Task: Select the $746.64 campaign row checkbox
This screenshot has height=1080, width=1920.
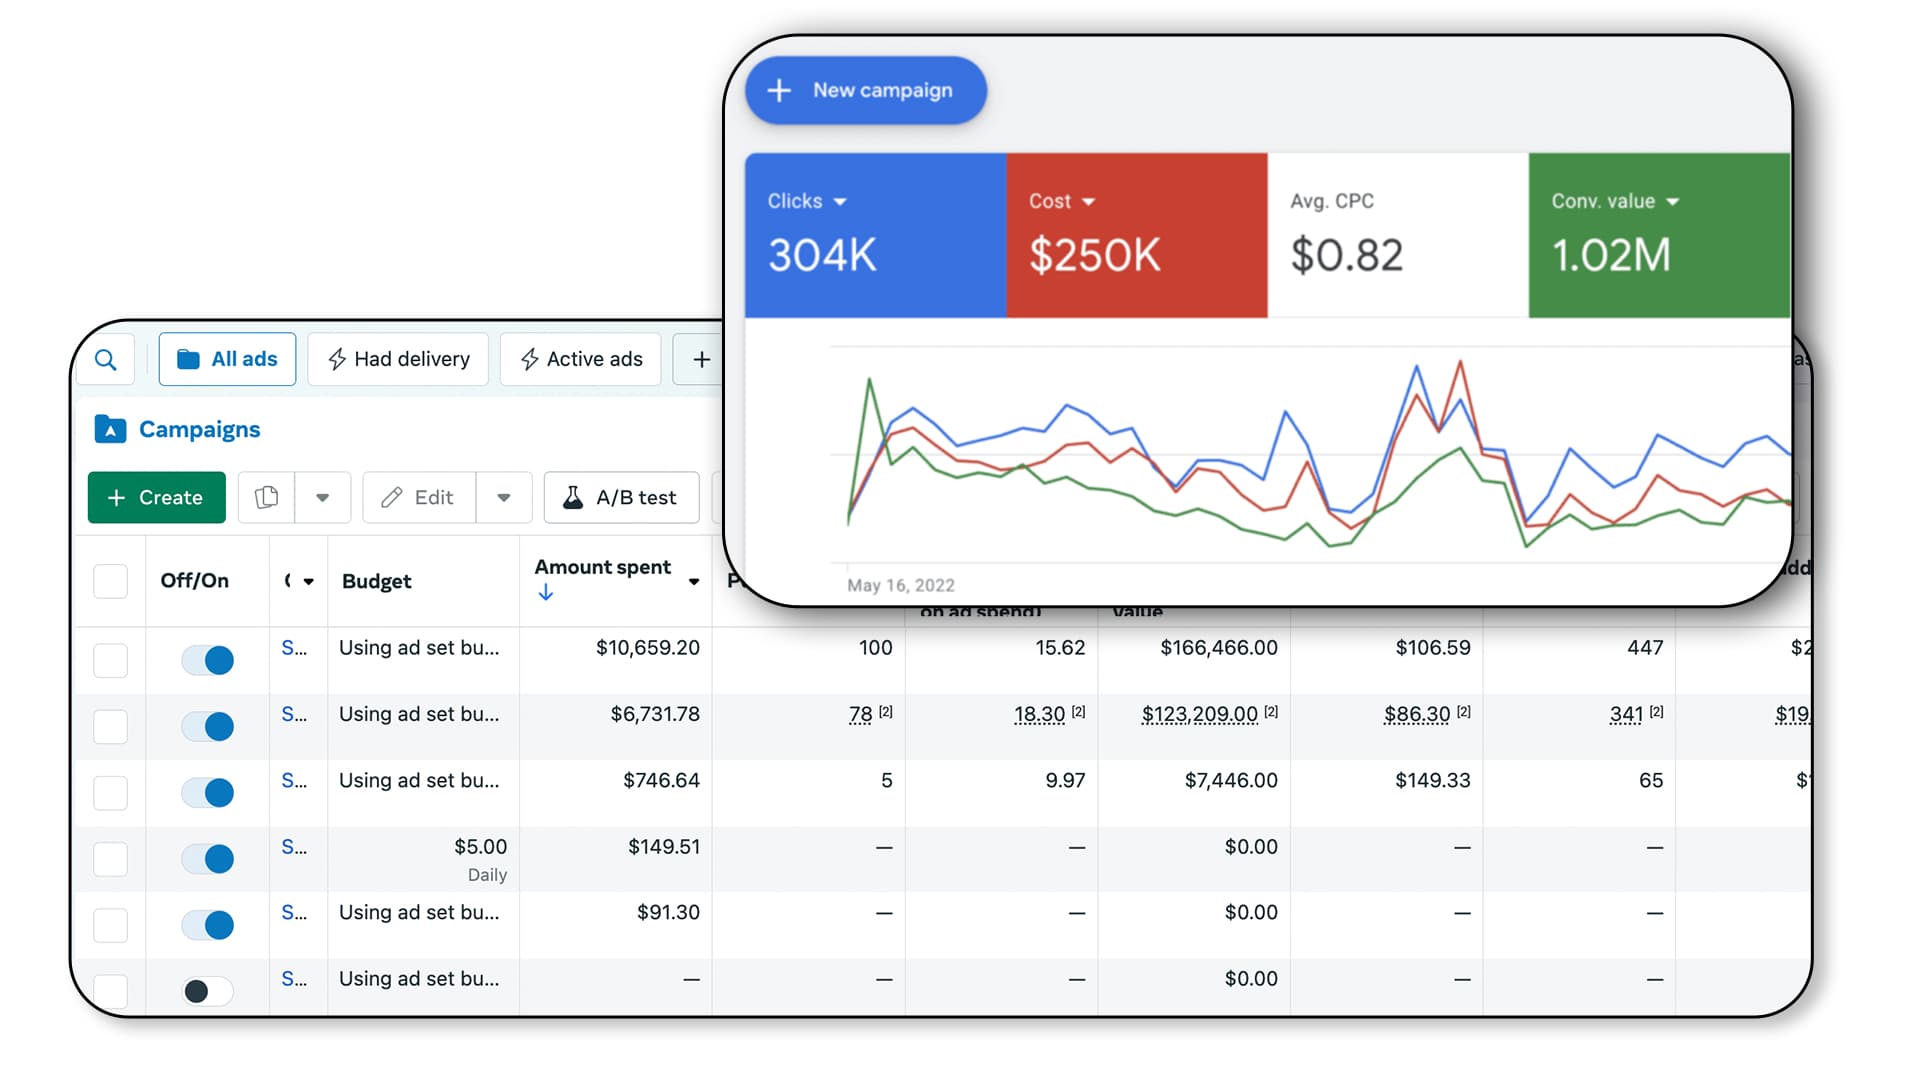Action: [110, 792]
